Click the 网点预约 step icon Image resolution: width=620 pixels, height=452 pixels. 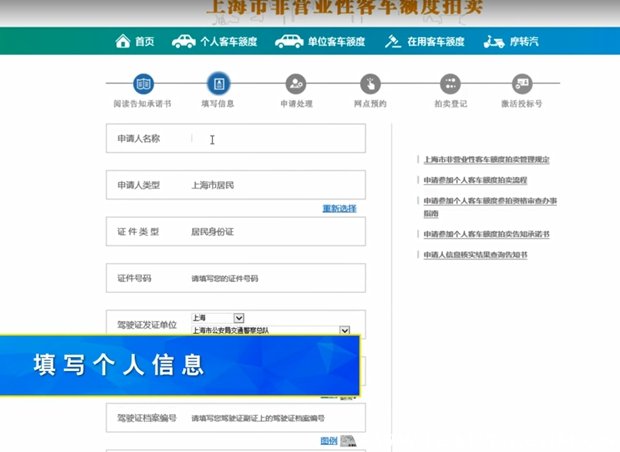tap(370, 84)
